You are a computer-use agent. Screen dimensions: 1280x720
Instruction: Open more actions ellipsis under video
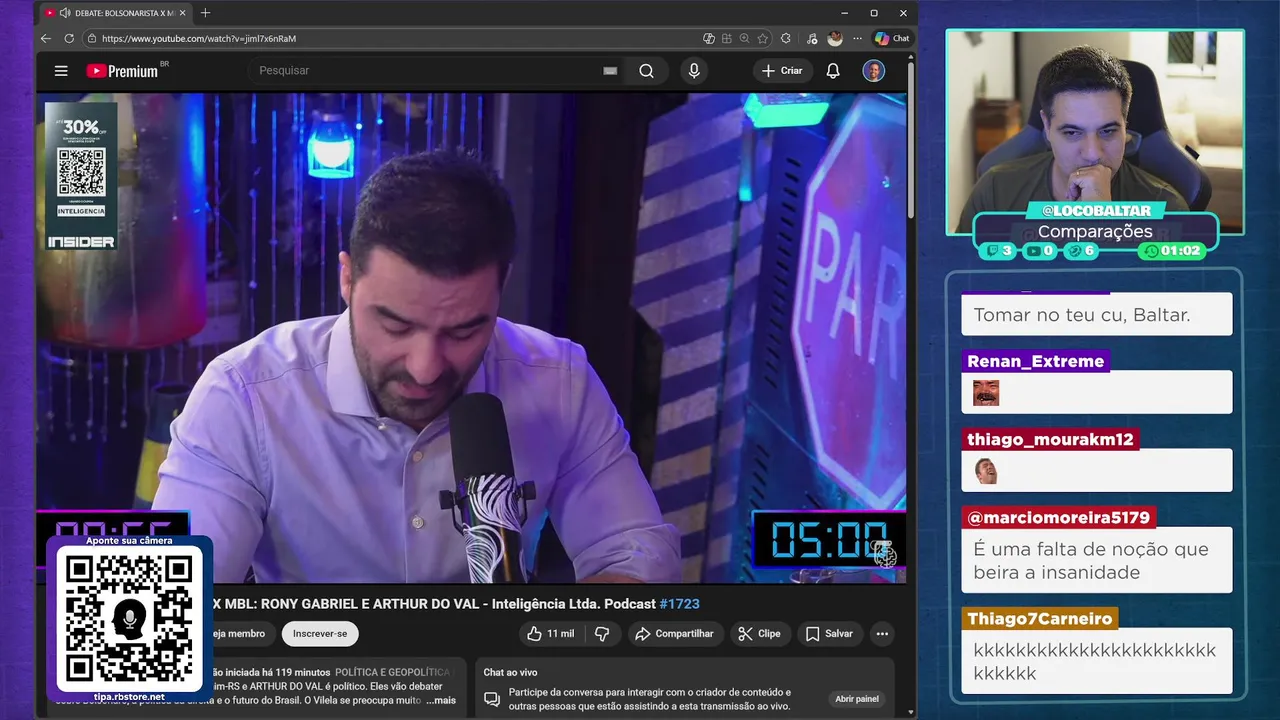click(x=882, y=634)
